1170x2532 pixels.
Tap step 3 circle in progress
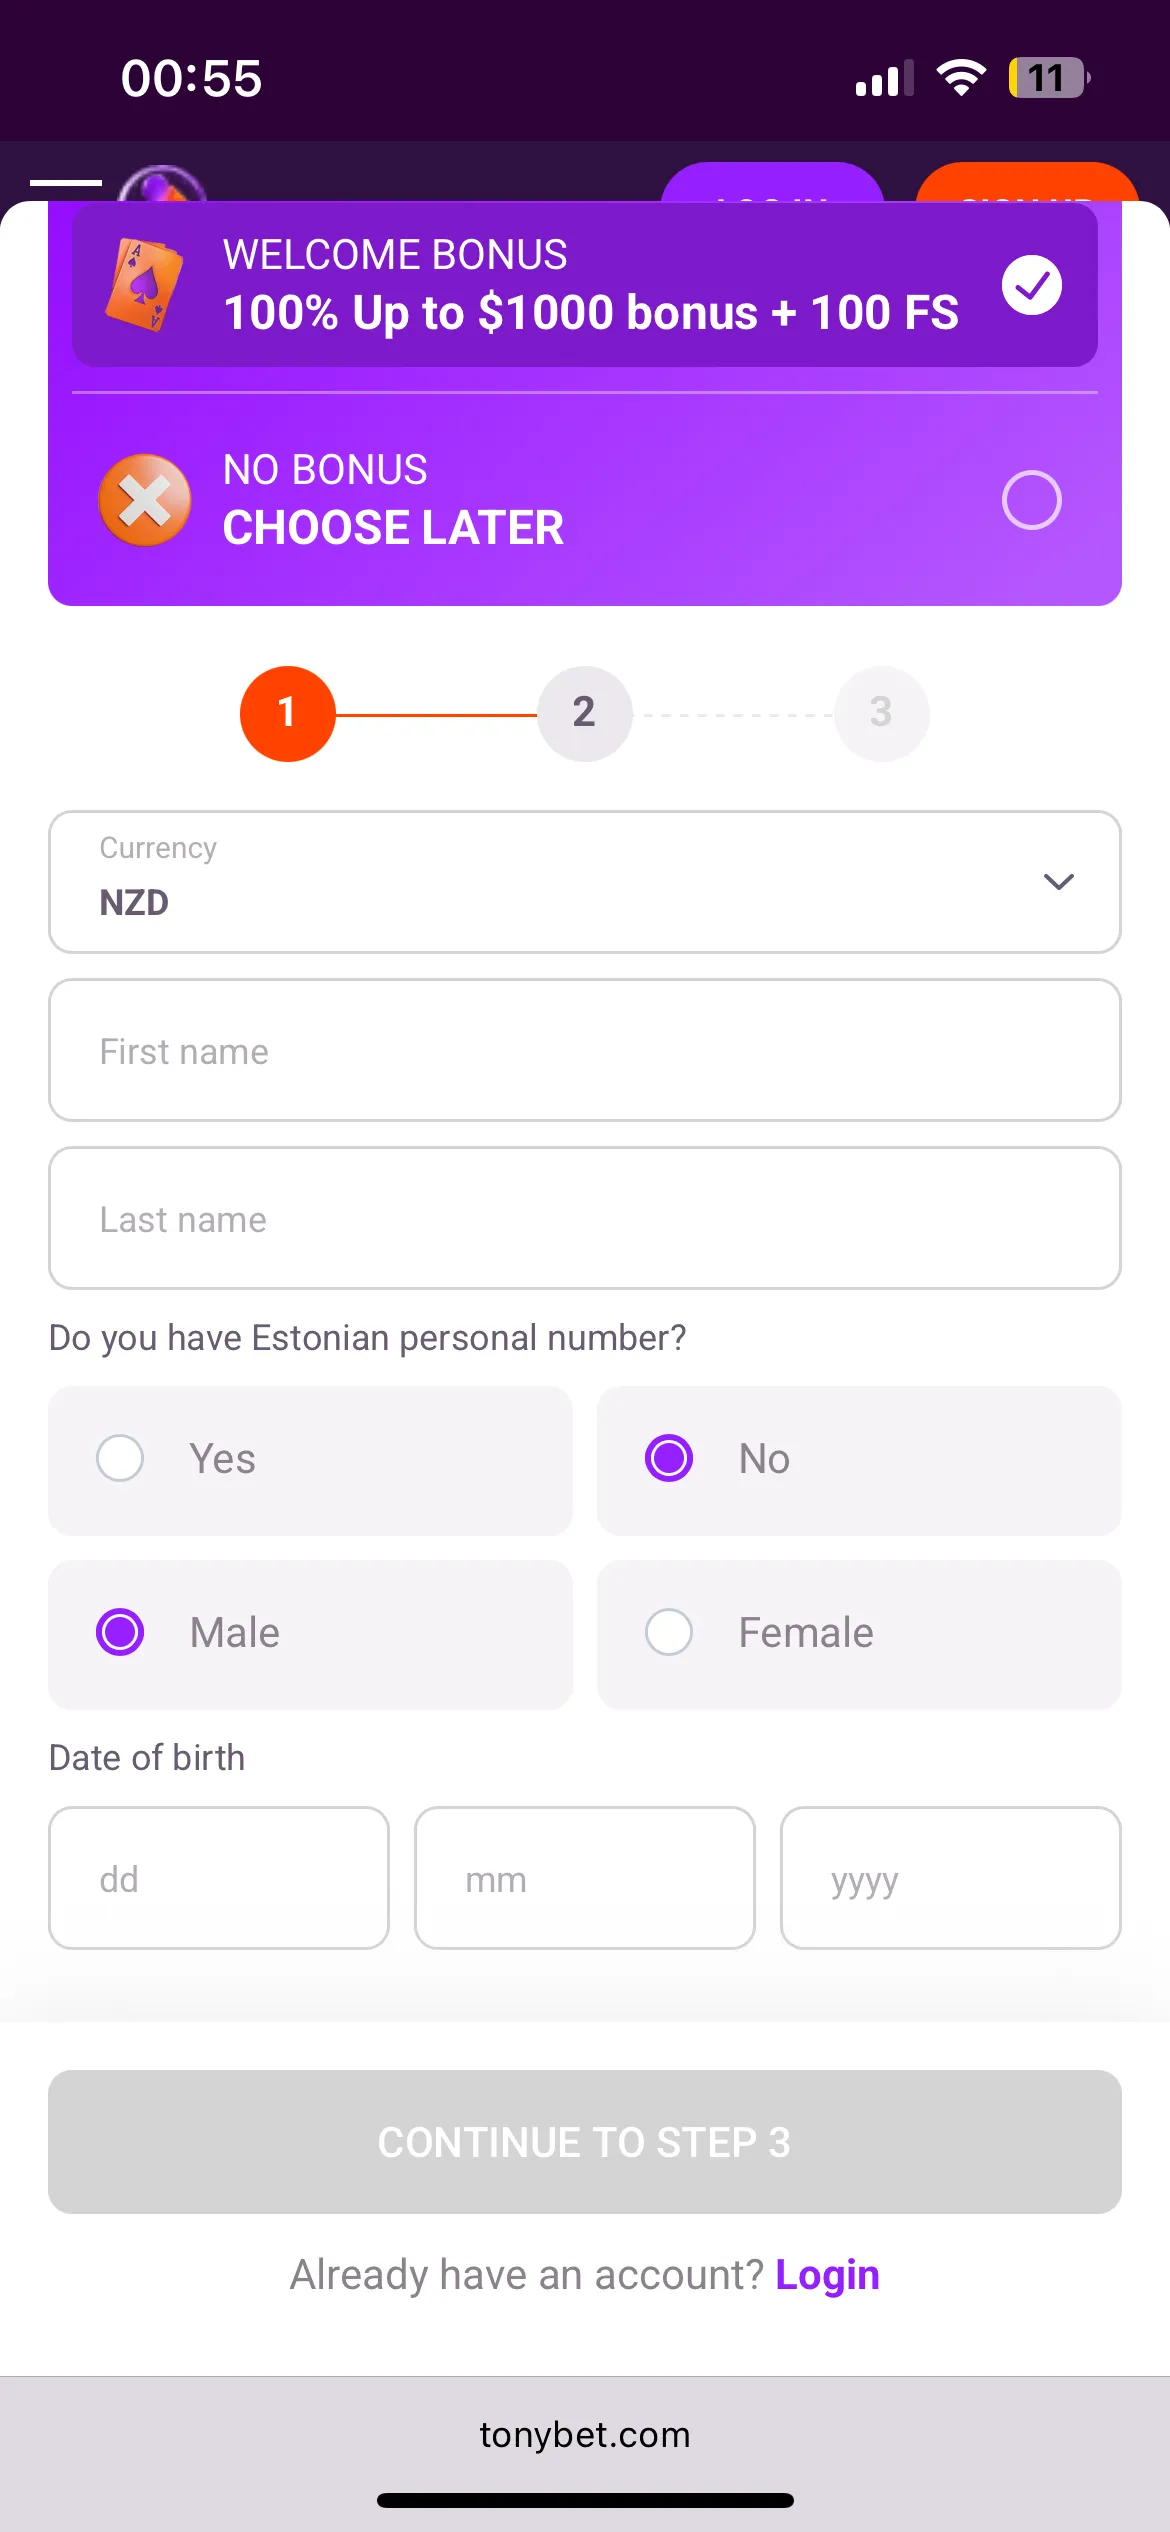coord(881,713)
